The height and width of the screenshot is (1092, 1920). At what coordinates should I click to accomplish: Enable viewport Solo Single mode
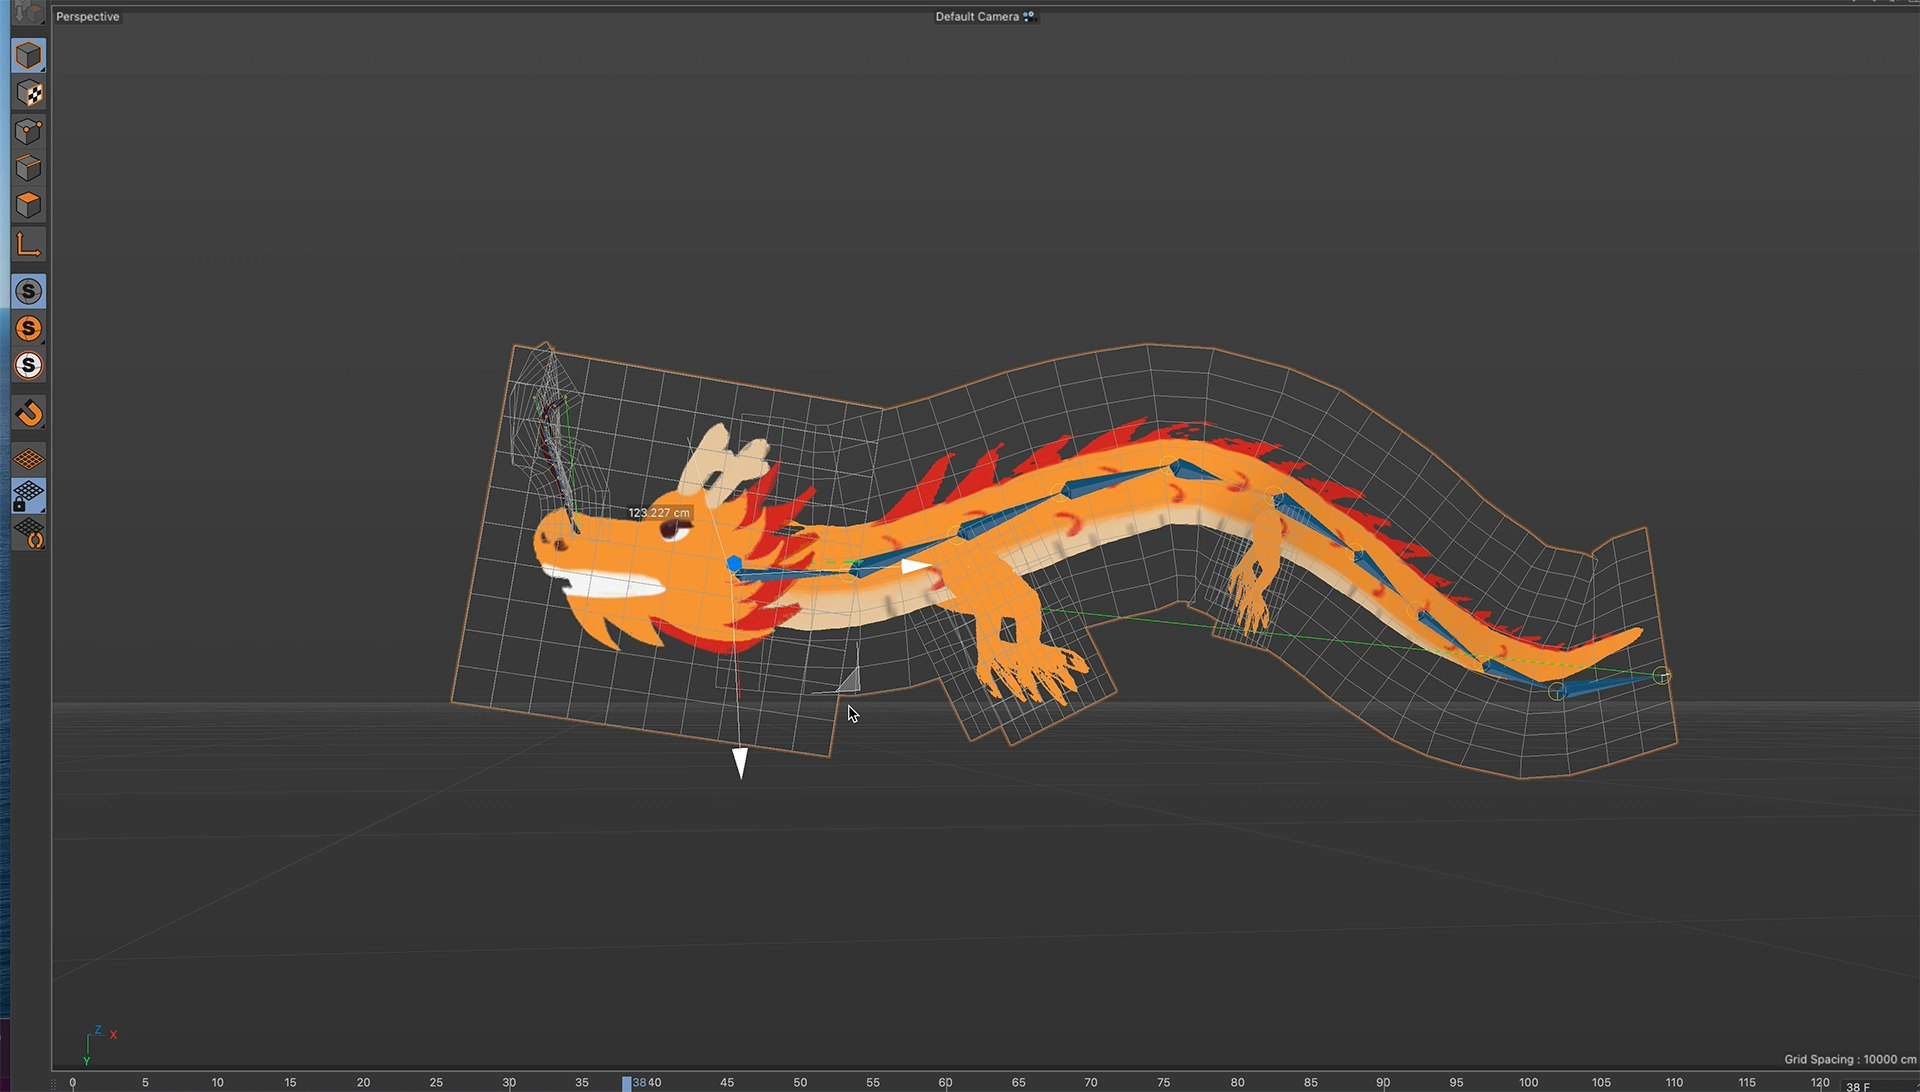coord(28,328)
